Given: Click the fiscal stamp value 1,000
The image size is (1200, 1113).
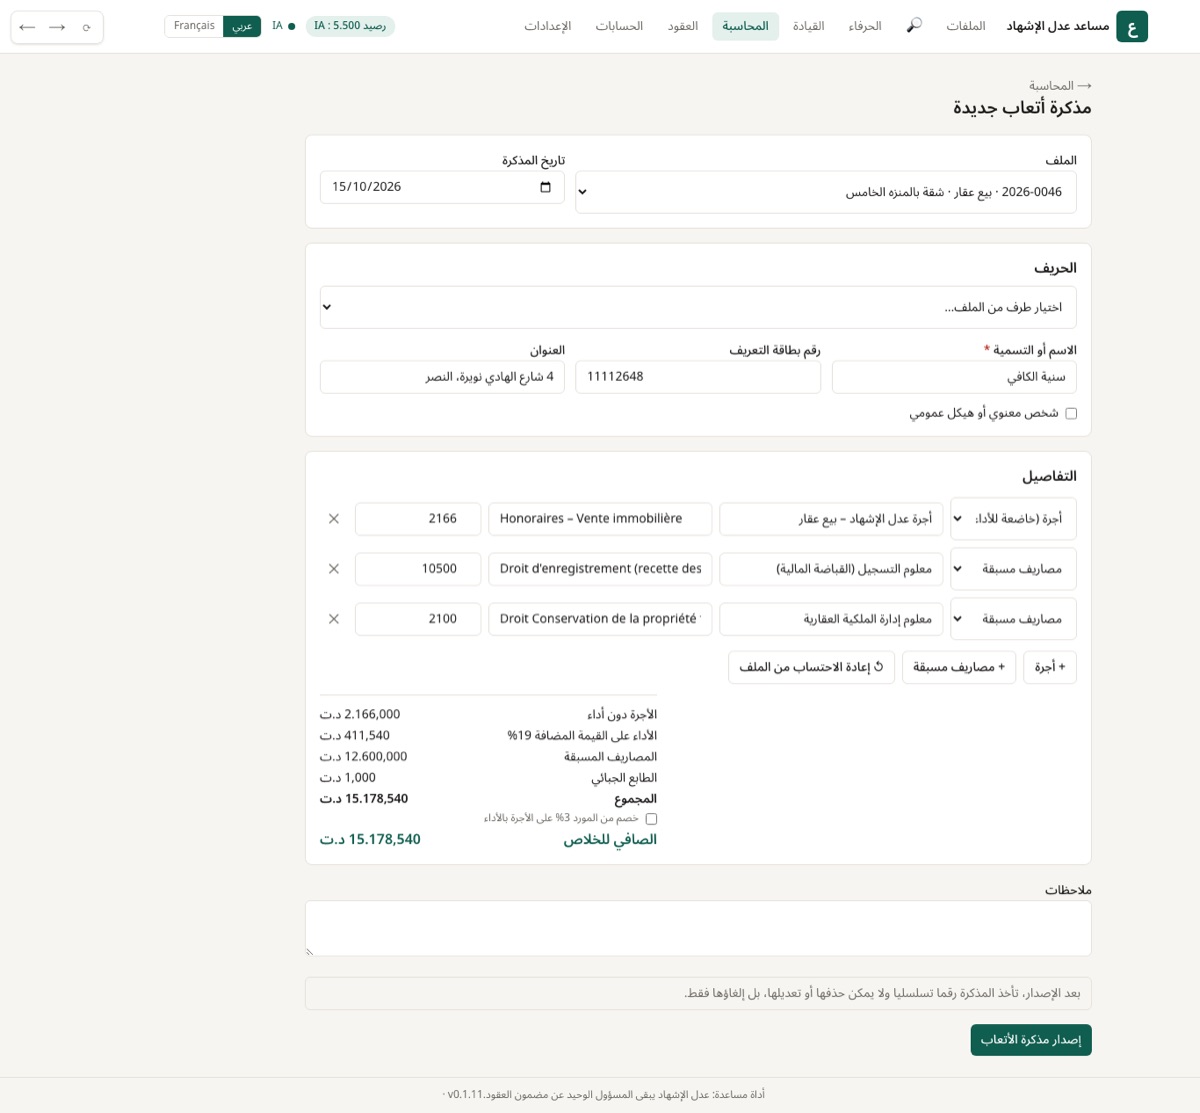Looking at the screenshot, I should pyautogui.click(x=348, y=778).
